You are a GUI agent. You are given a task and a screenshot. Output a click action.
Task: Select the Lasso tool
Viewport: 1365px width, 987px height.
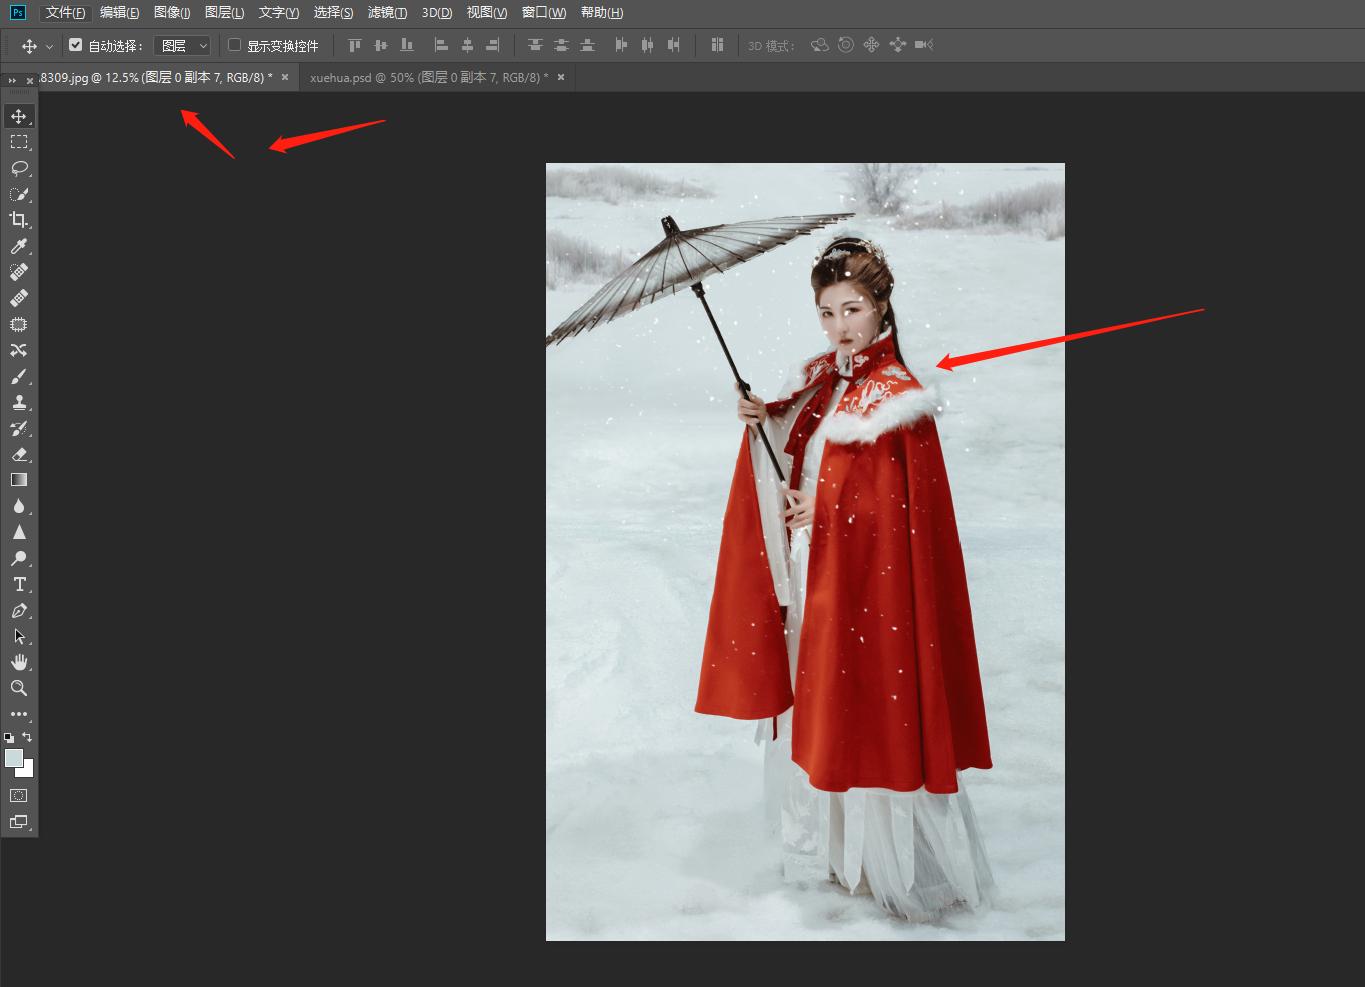[19, 168]
